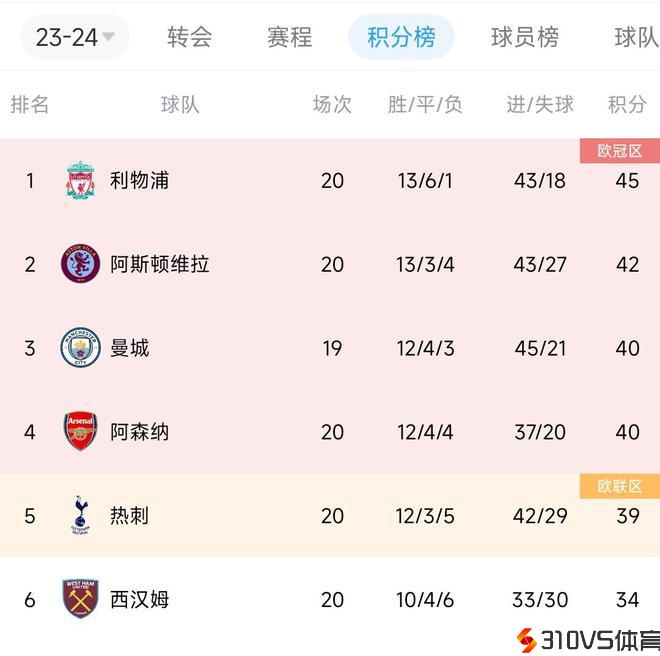Screen dimensions: 660x656
Task: Click the 积分 column header
Action: tap(627, 105)
